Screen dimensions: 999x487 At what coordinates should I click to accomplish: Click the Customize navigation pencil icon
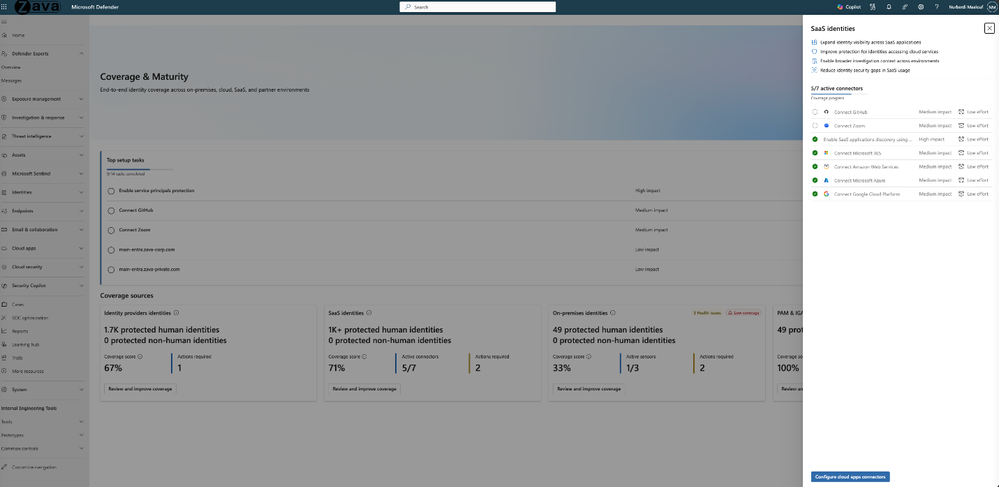tap(4, 467)
